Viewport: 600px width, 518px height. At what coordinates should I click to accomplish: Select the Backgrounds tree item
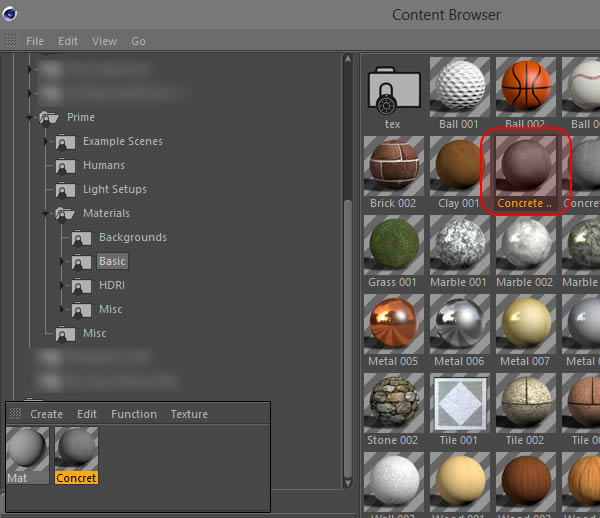(133, 237)
